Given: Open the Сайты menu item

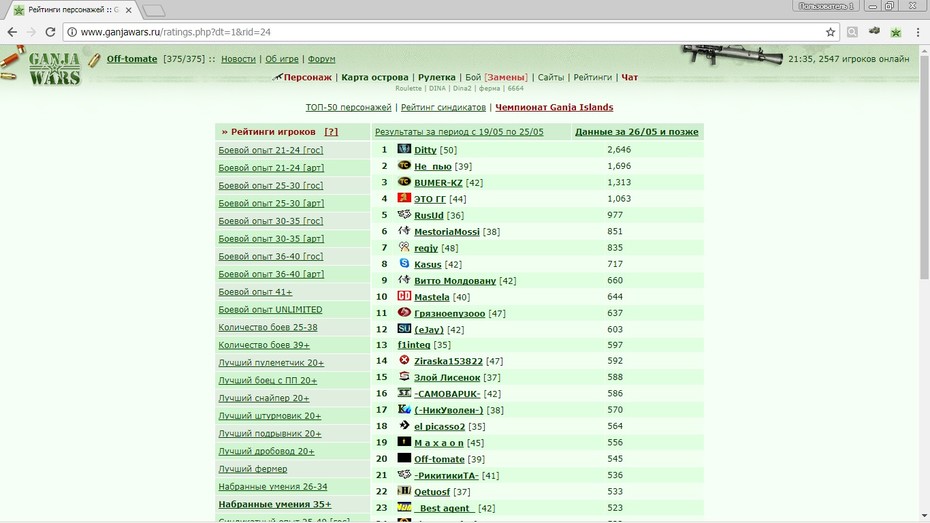Looking at the screenshot, I should [x=550, y=77].
